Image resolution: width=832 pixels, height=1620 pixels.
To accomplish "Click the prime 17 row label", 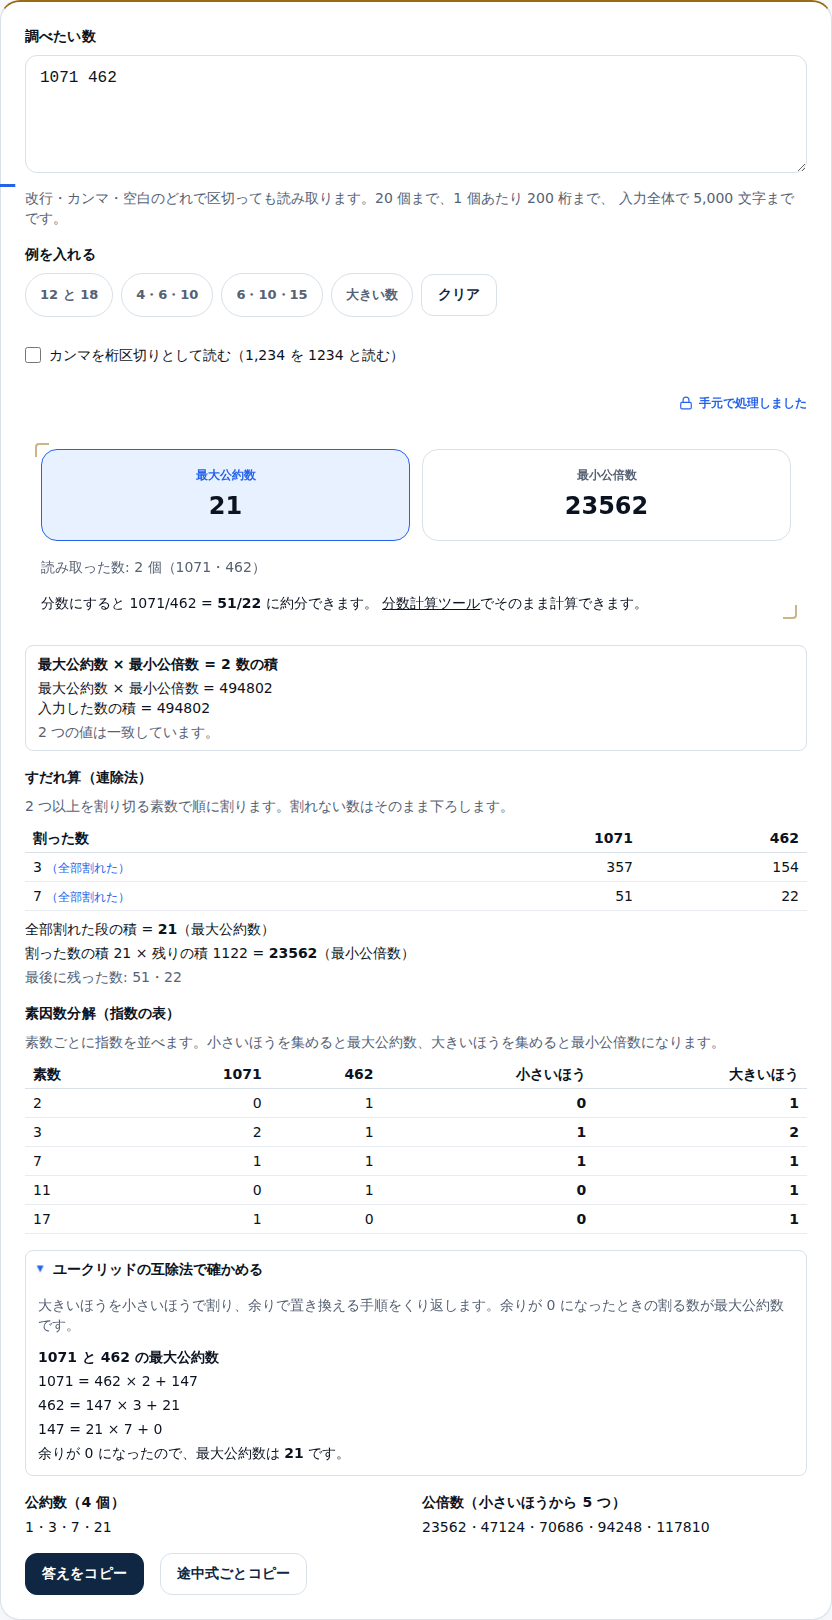I will tap(41, 1220).
